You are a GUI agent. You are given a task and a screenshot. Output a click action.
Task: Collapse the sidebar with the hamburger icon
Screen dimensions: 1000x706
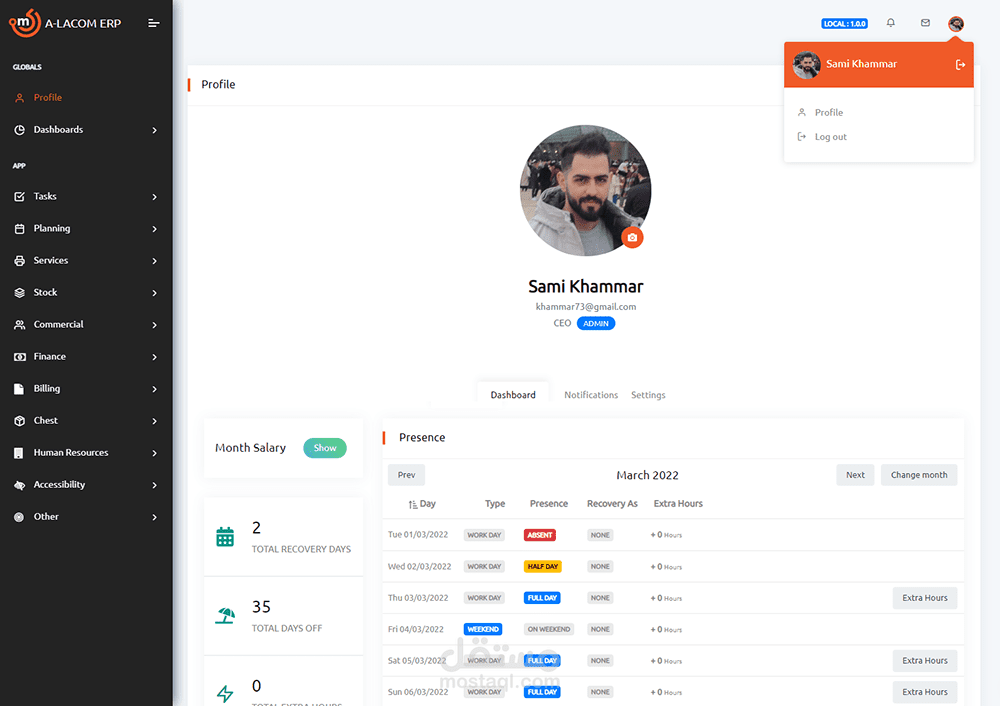pyautogui.click(x=154, y=23)
